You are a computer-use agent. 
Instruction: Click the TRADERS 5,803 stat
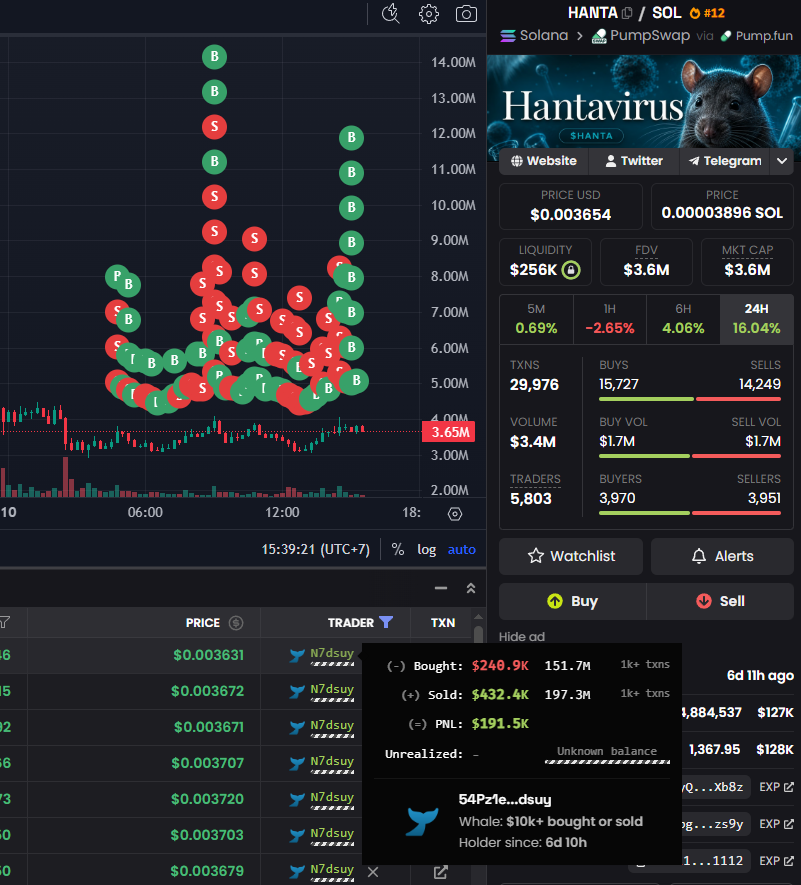[535, 489]
